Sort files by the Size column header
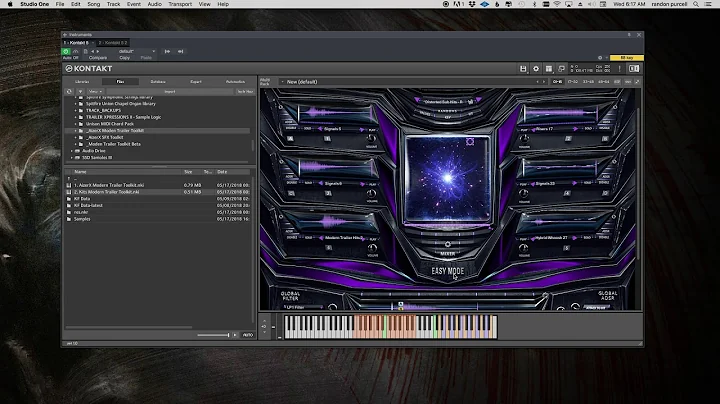Screen dimensions: 720x404 click(x=188, y=172)
